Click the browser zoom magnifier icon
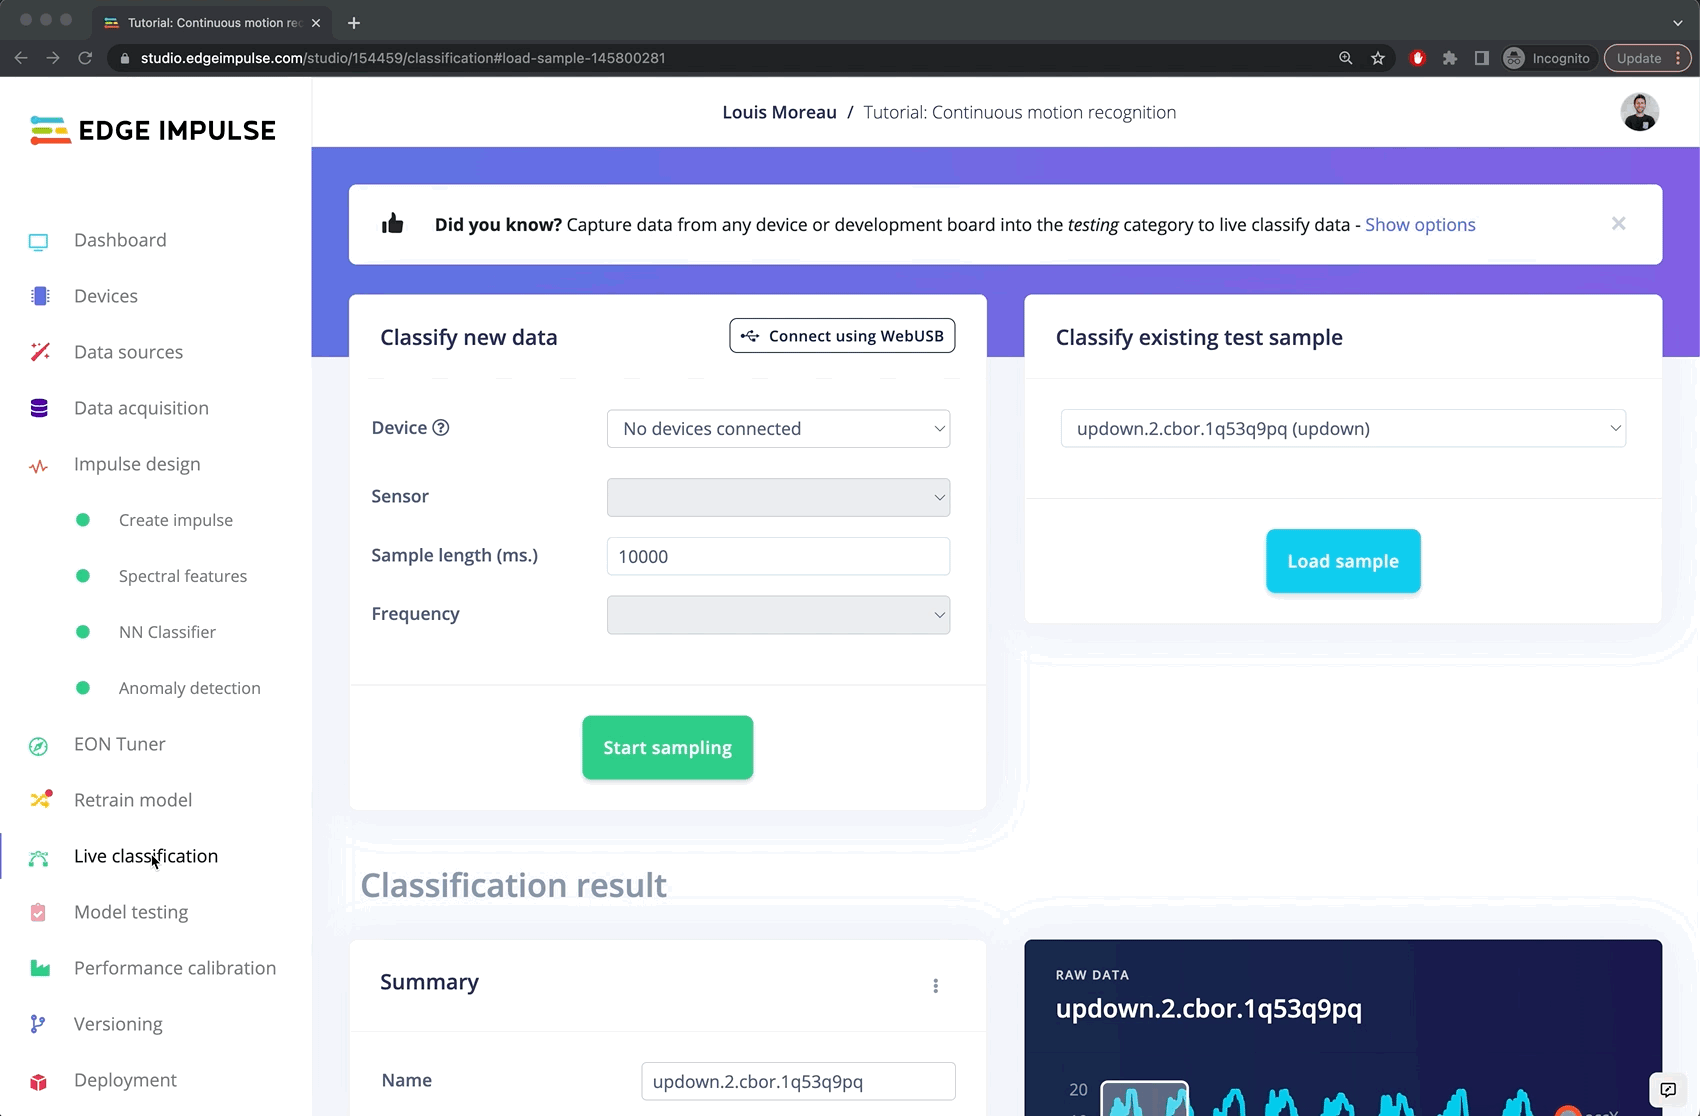Viewport: 1700px width, 1116px height. pos(1346,58)
